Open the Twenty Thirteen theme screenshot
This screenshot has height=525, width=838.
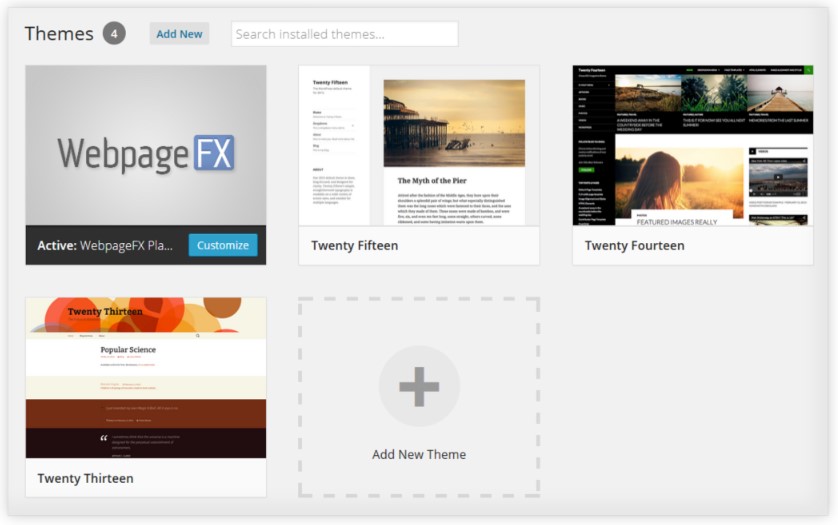pos(146,378)
